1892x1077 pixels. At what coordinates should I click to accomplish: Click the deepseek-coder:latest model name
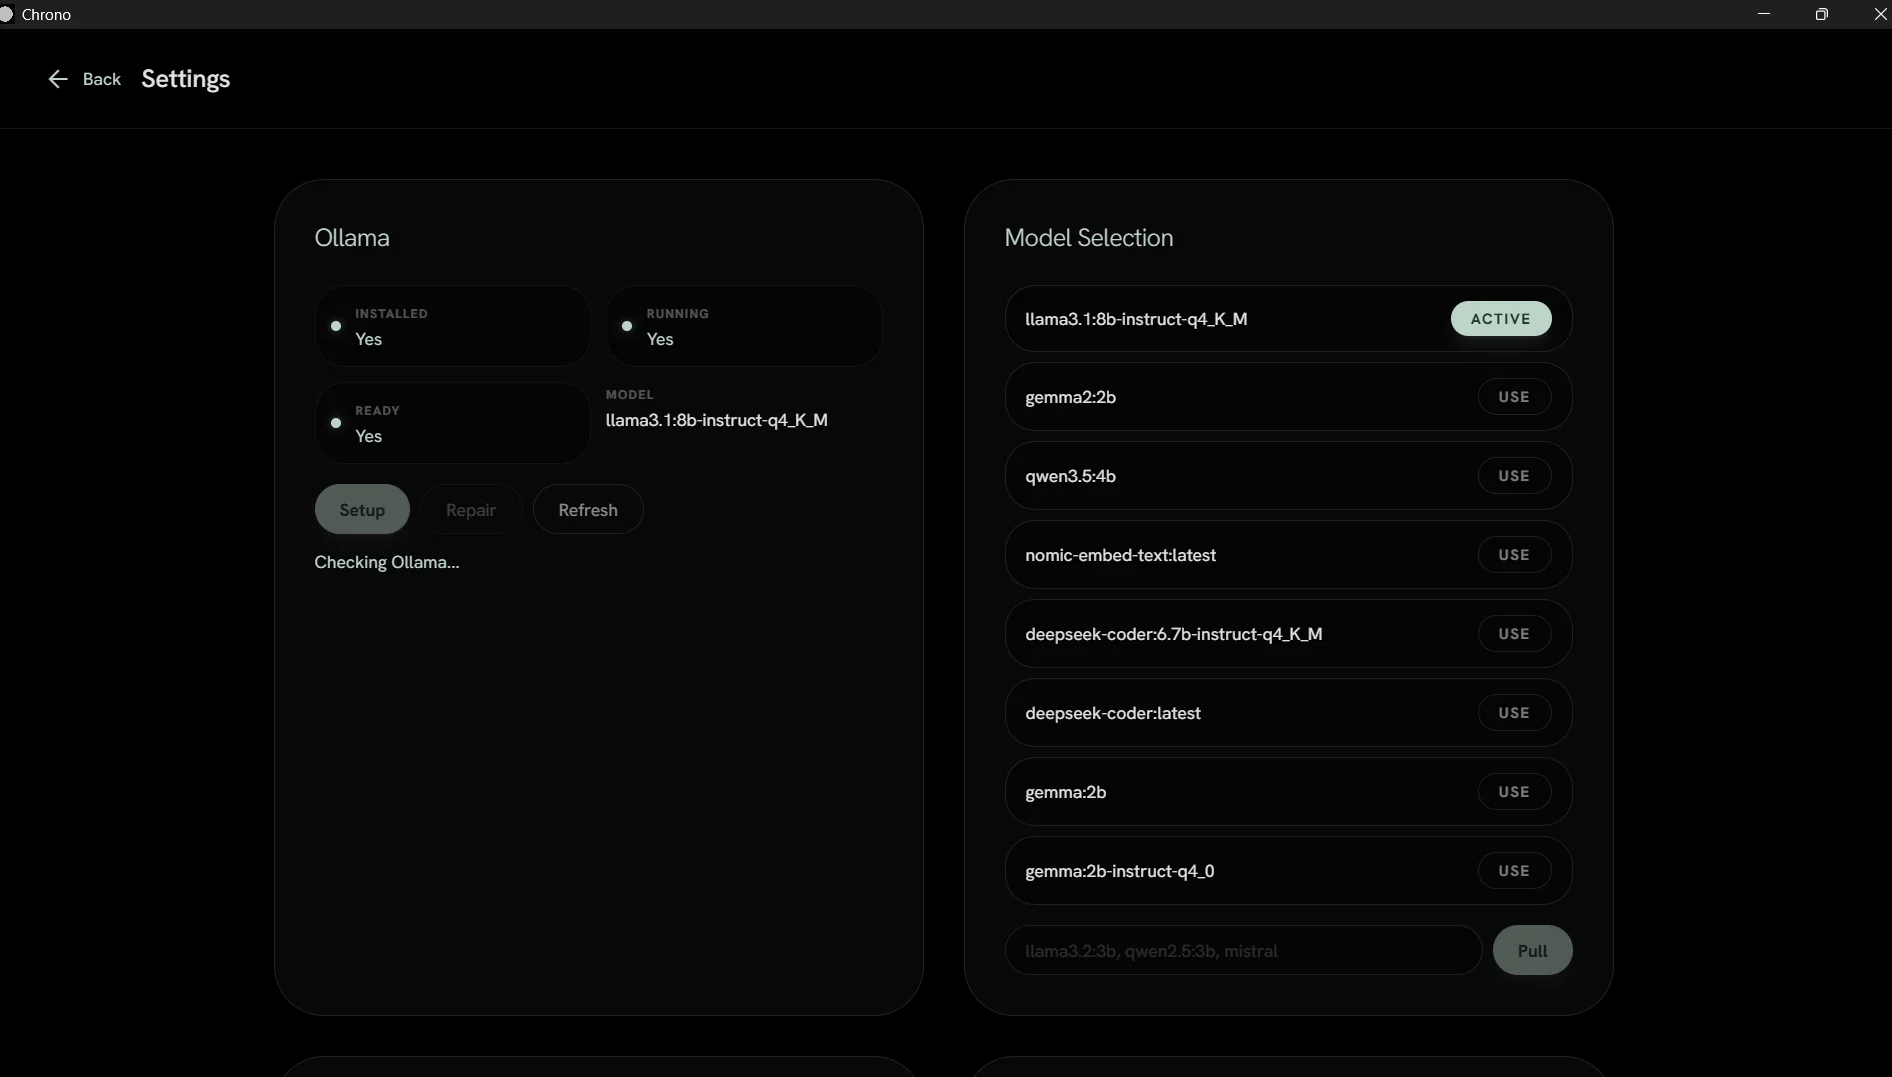(1112, 713)
